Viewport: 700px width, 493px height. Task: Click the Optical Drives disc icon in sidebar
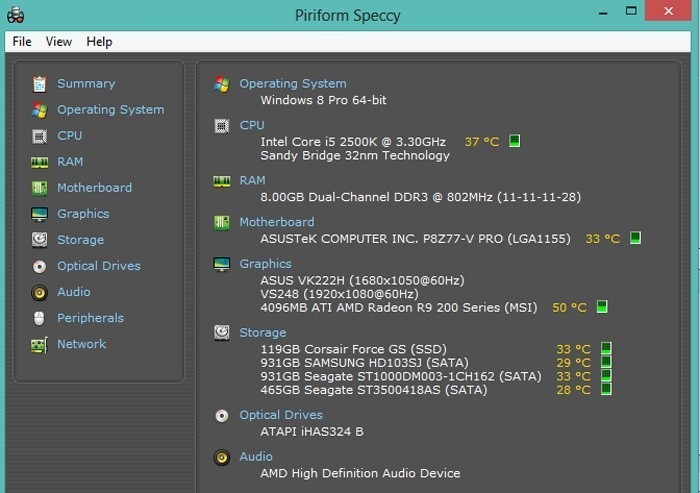click(39, 267)
